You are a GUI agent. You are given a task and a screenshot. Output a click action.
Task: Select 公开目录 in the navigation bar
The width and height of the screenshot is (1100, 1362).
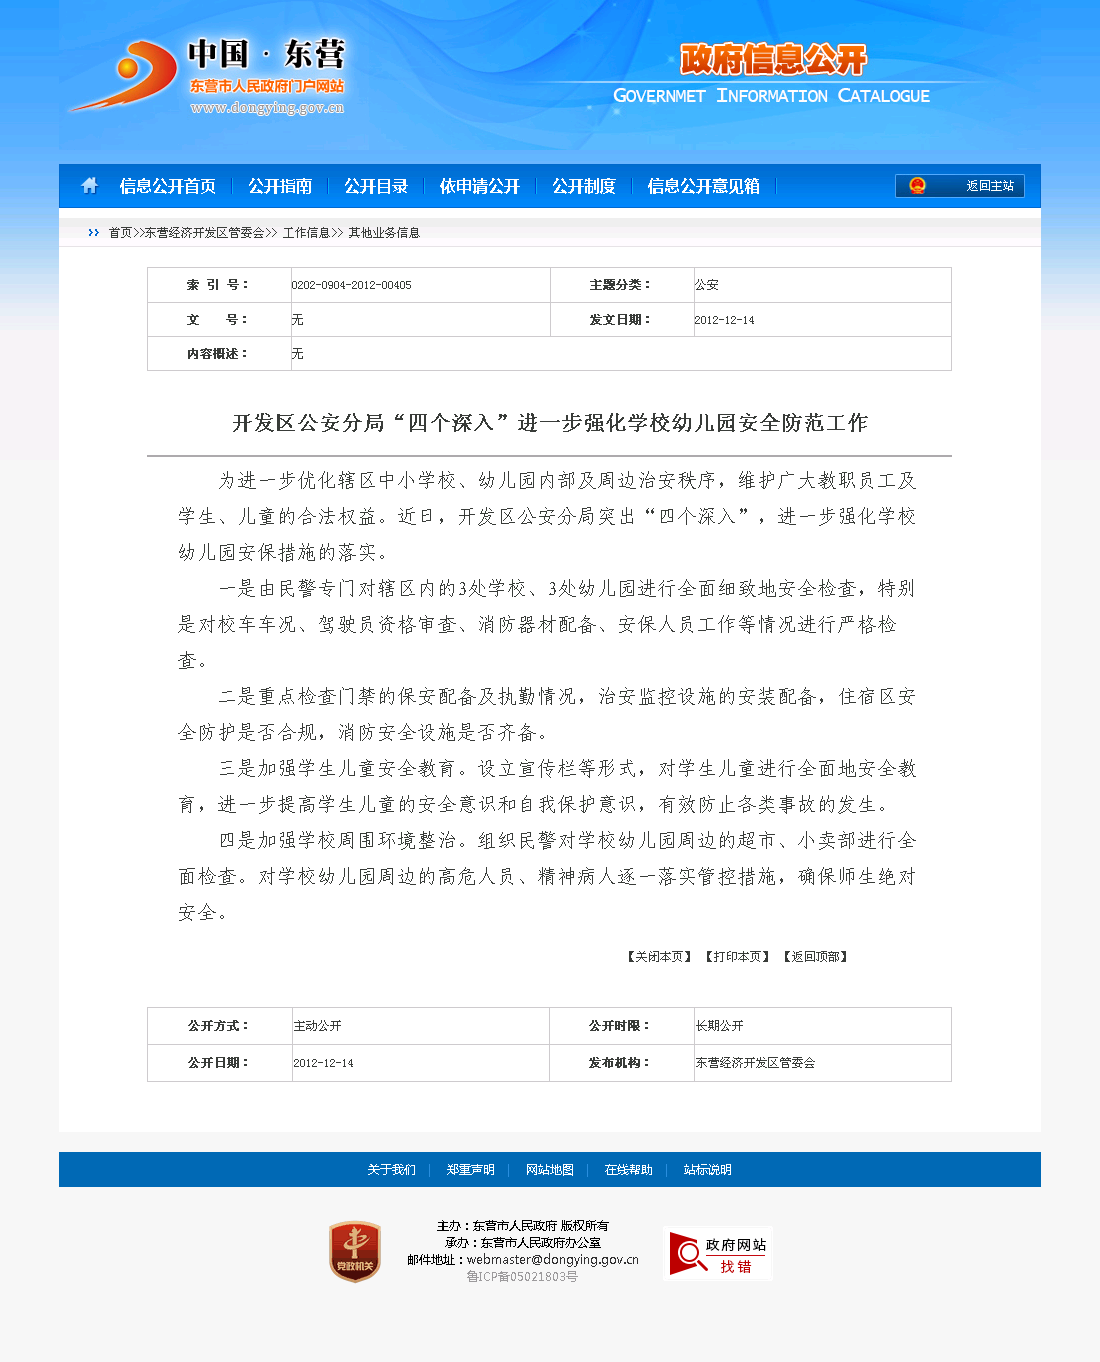pyautogui.click(x=376, y=186)
